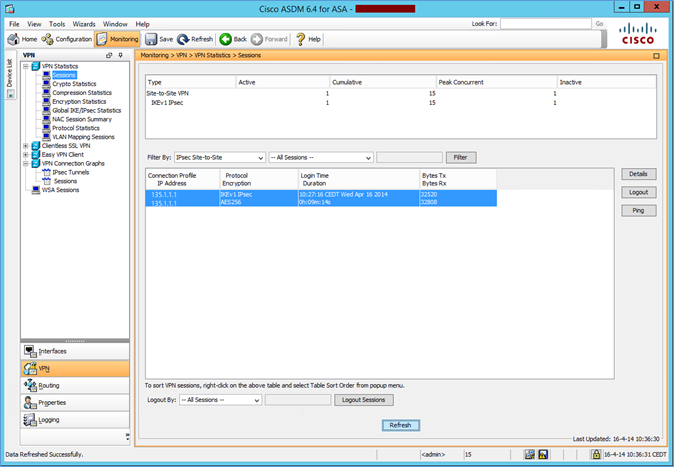The width and height of the screenshot is (674, 467).
Task: Click the Filter button
Action: coord(461,157)
